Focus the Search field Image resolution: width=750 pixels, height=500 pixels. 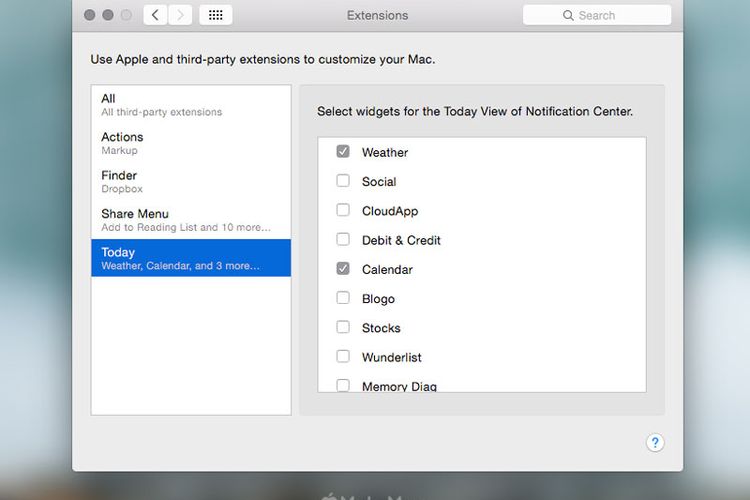[x=597, y=15]
